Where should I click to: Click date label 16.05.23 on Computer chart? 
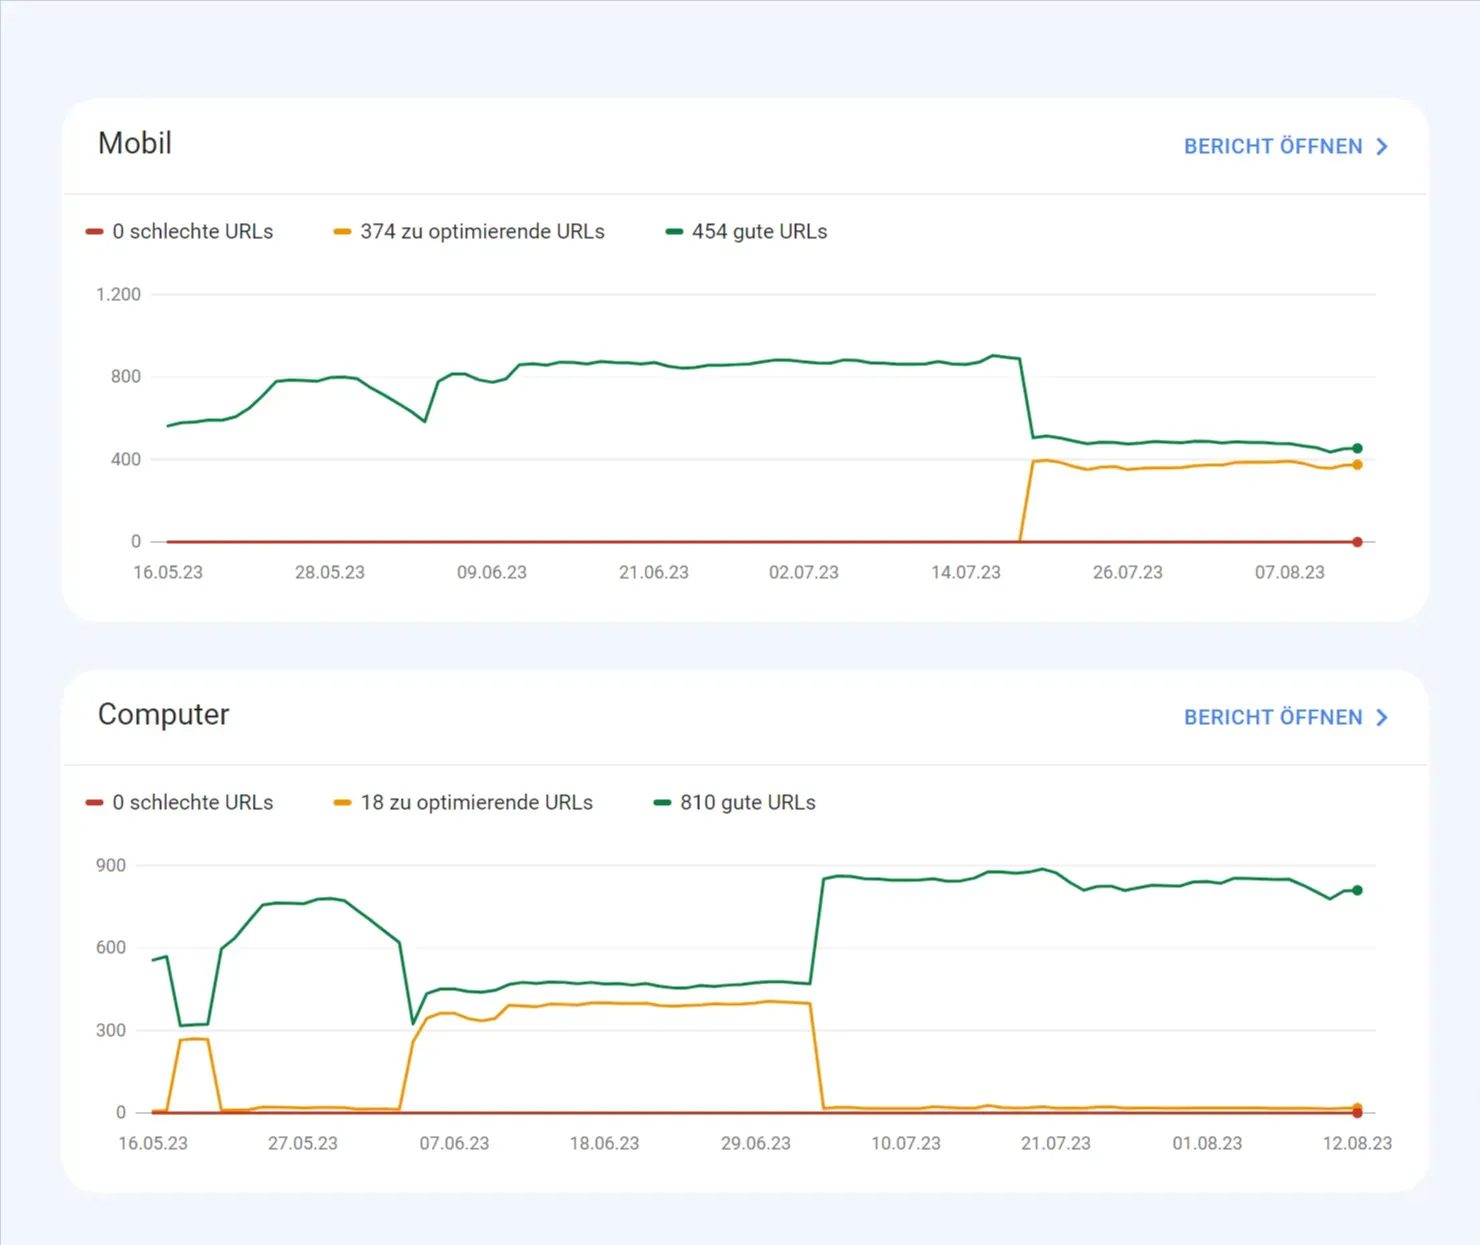coord(153,1143)
